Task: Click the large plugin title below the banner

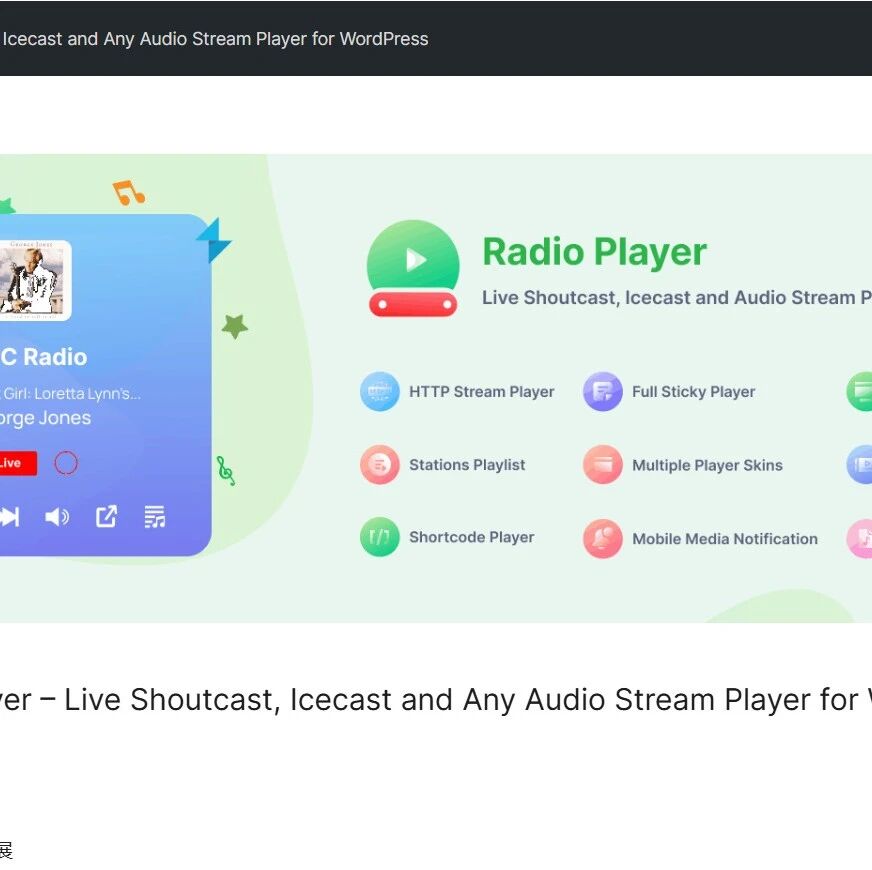Action: (436, 700)
